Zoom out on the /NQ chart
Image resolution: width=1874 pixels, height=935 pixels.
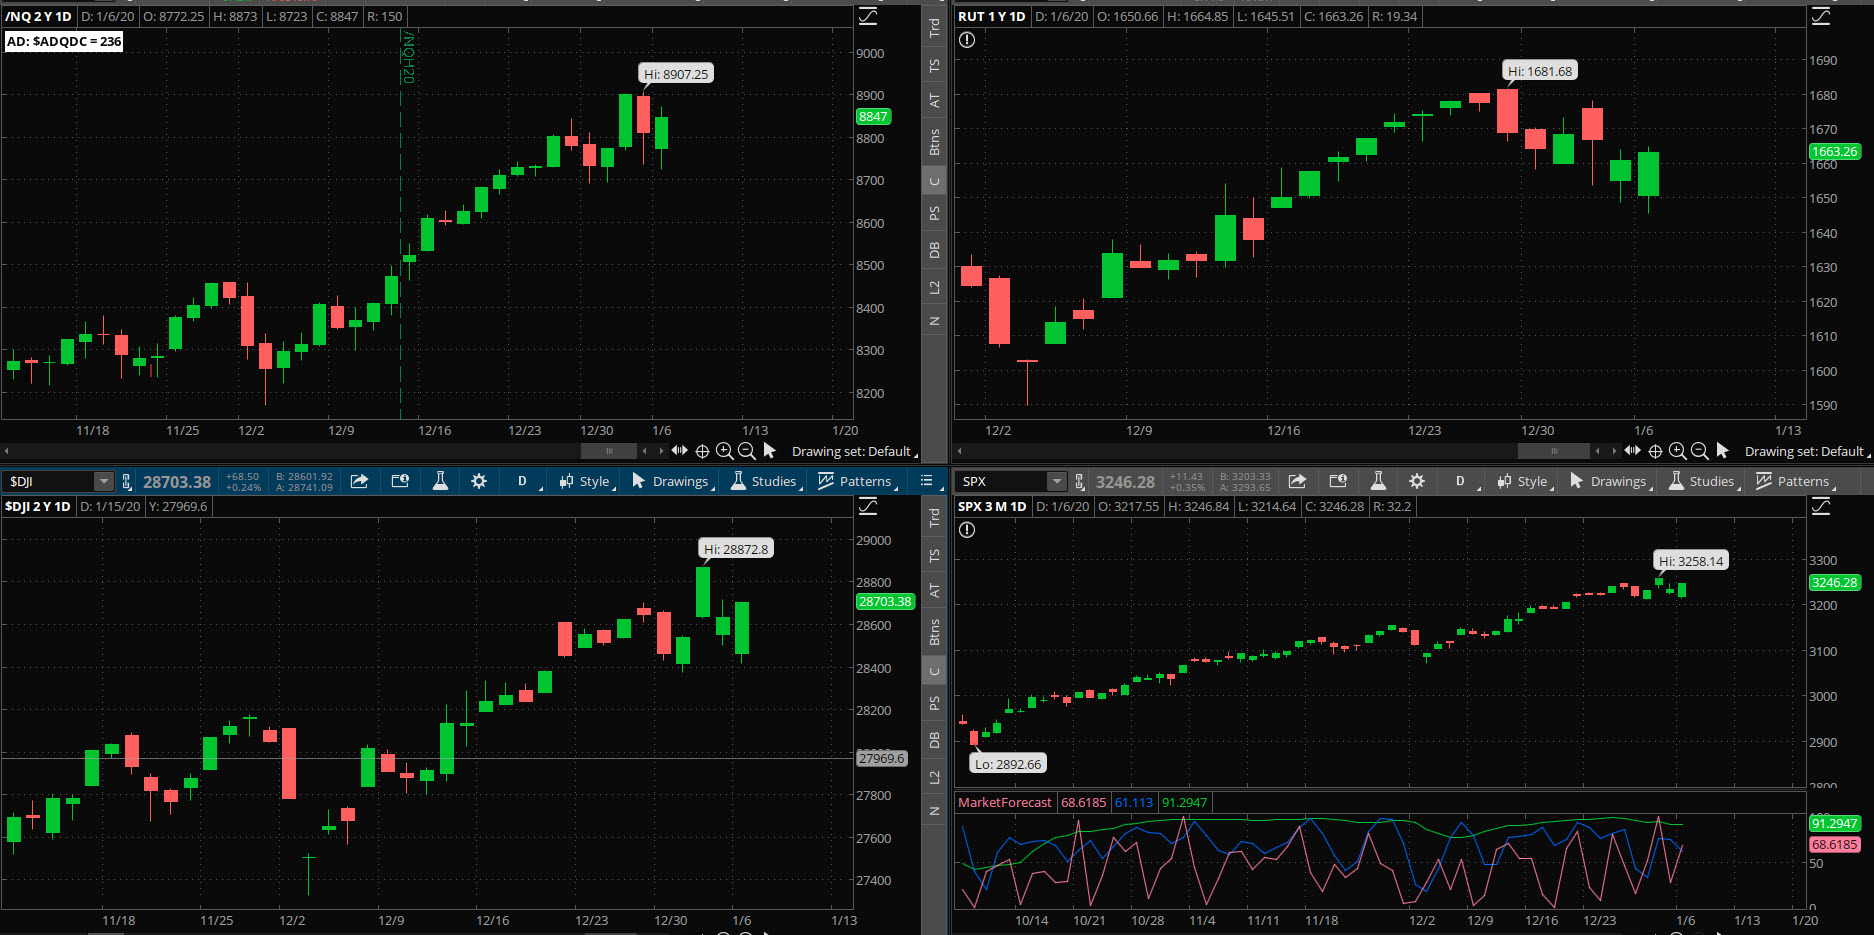(746, 451)
